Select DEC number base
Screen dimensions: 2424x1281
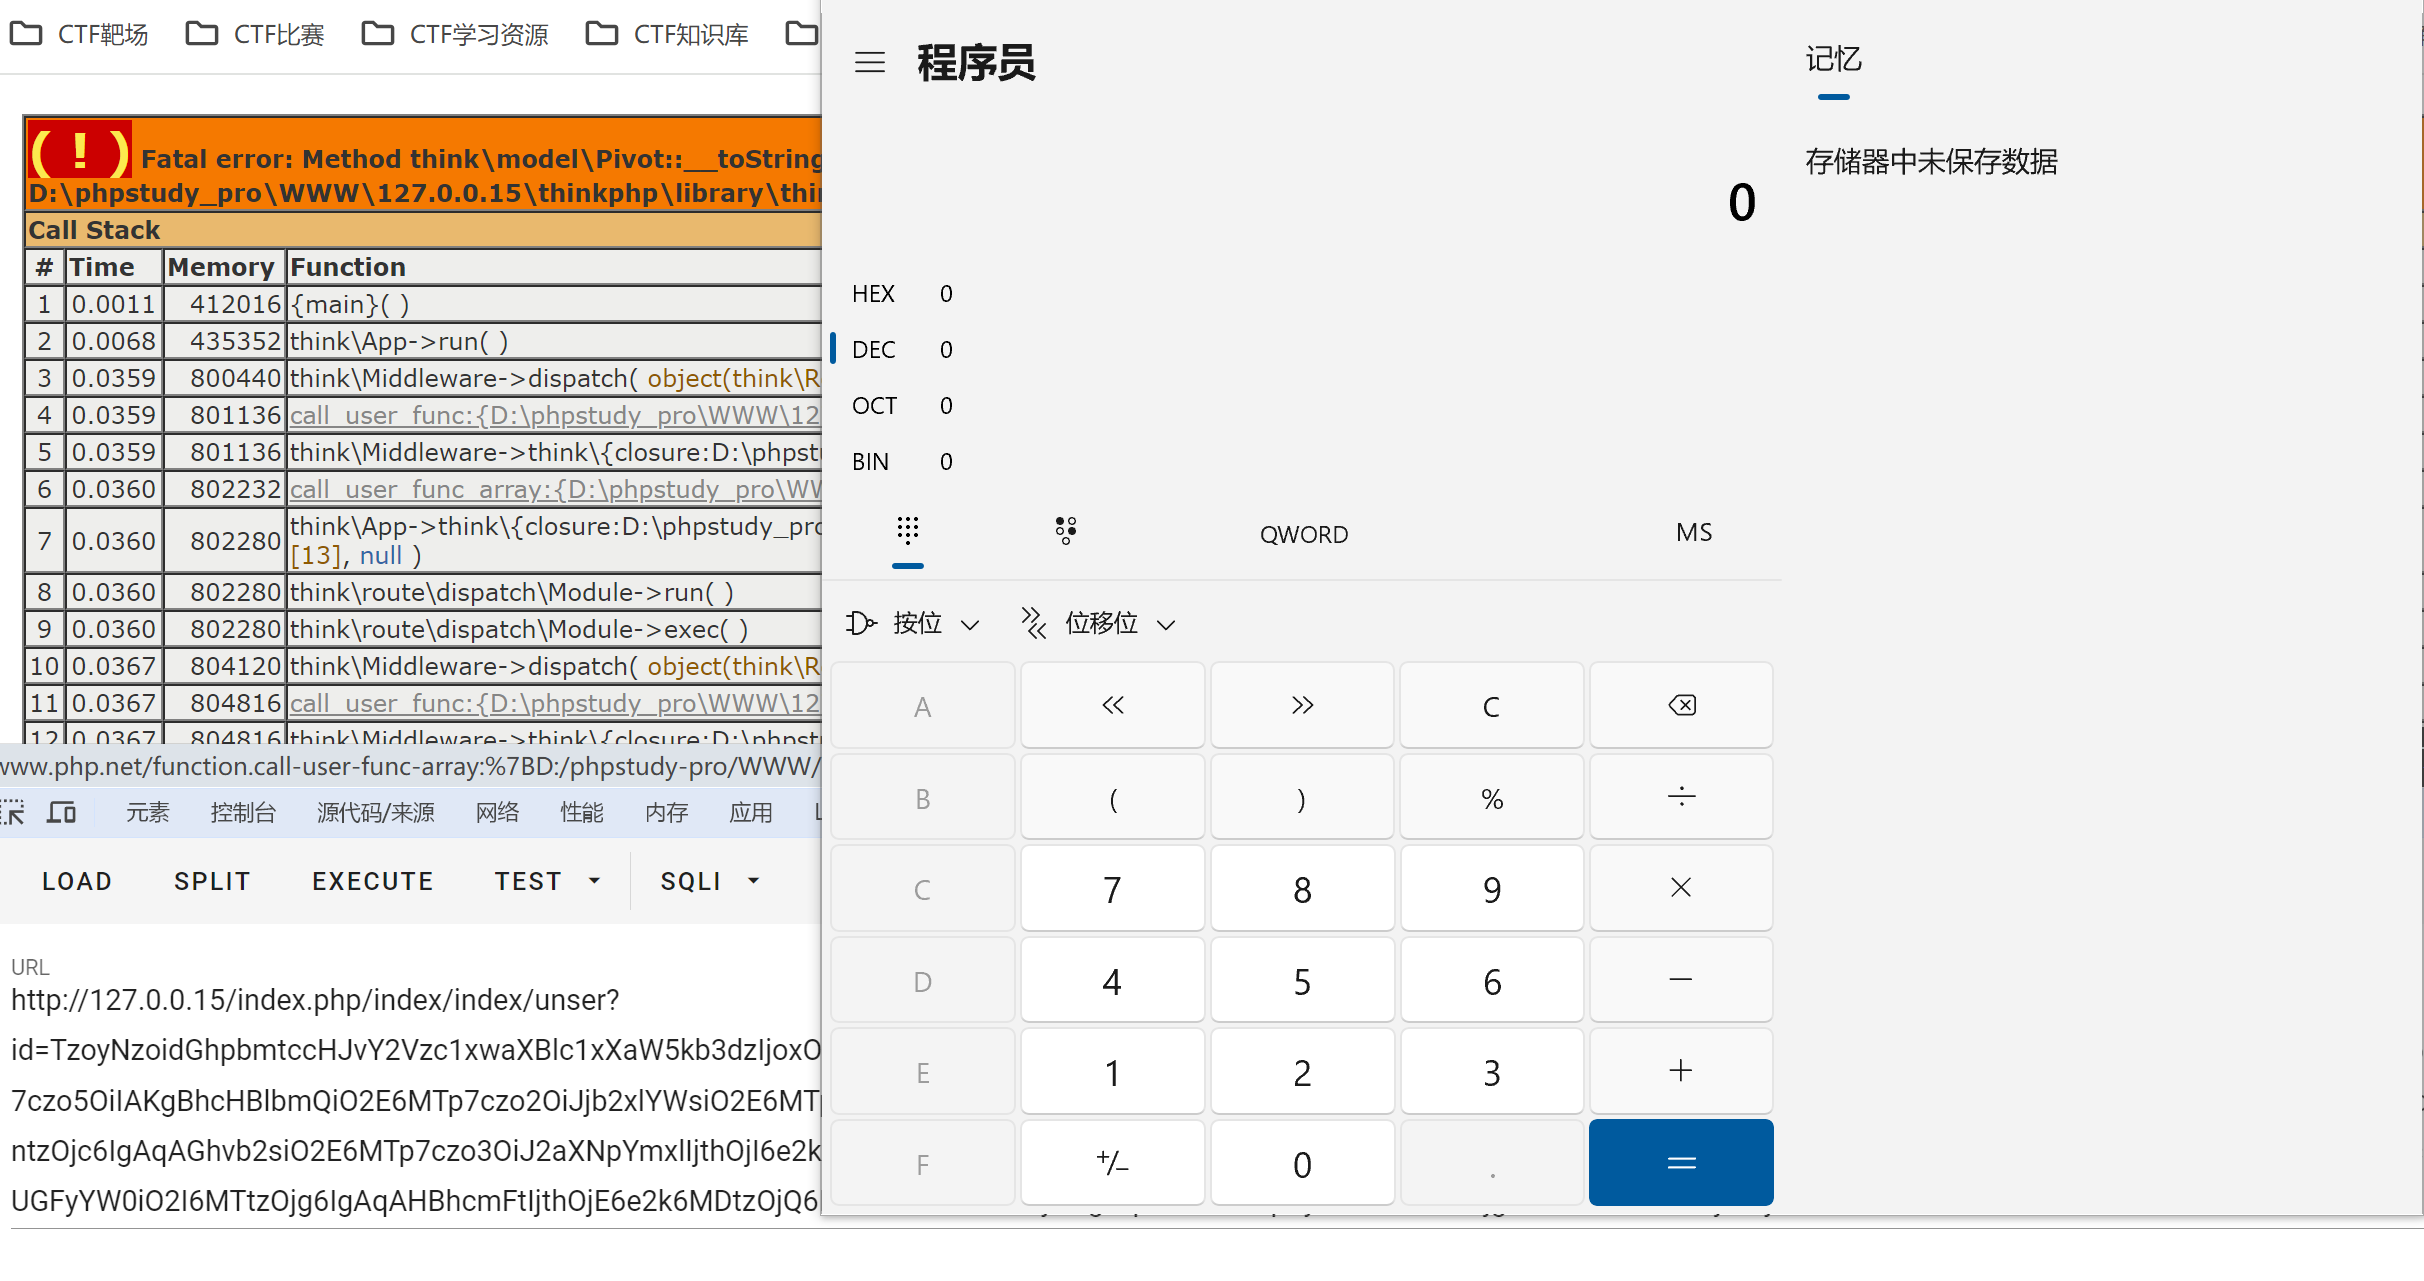pyautogui.click(x=902, y=350)
